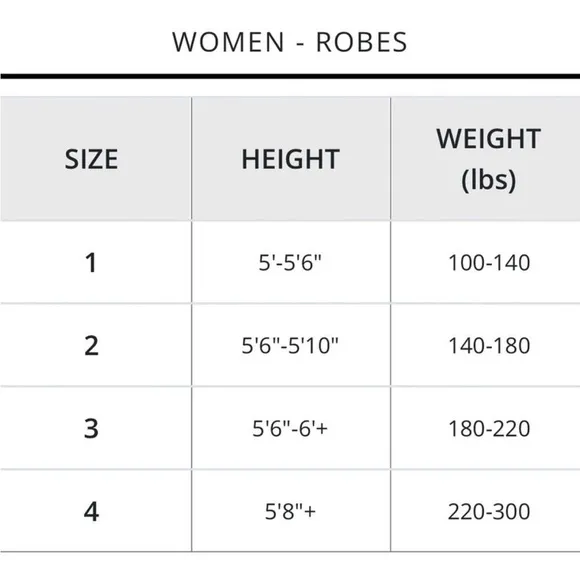The height and width of the screenshot is (580, 580).
Task: Select the height cell 5'6"-6'+
Action: [x=290, y=429]
